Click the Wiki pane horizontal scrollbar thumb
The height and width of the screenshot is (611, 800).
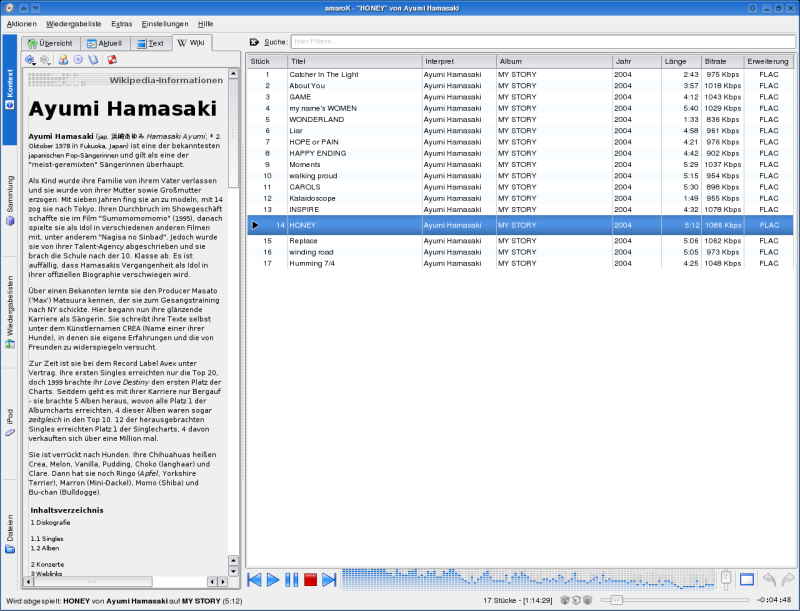click(x=93, y=581)
